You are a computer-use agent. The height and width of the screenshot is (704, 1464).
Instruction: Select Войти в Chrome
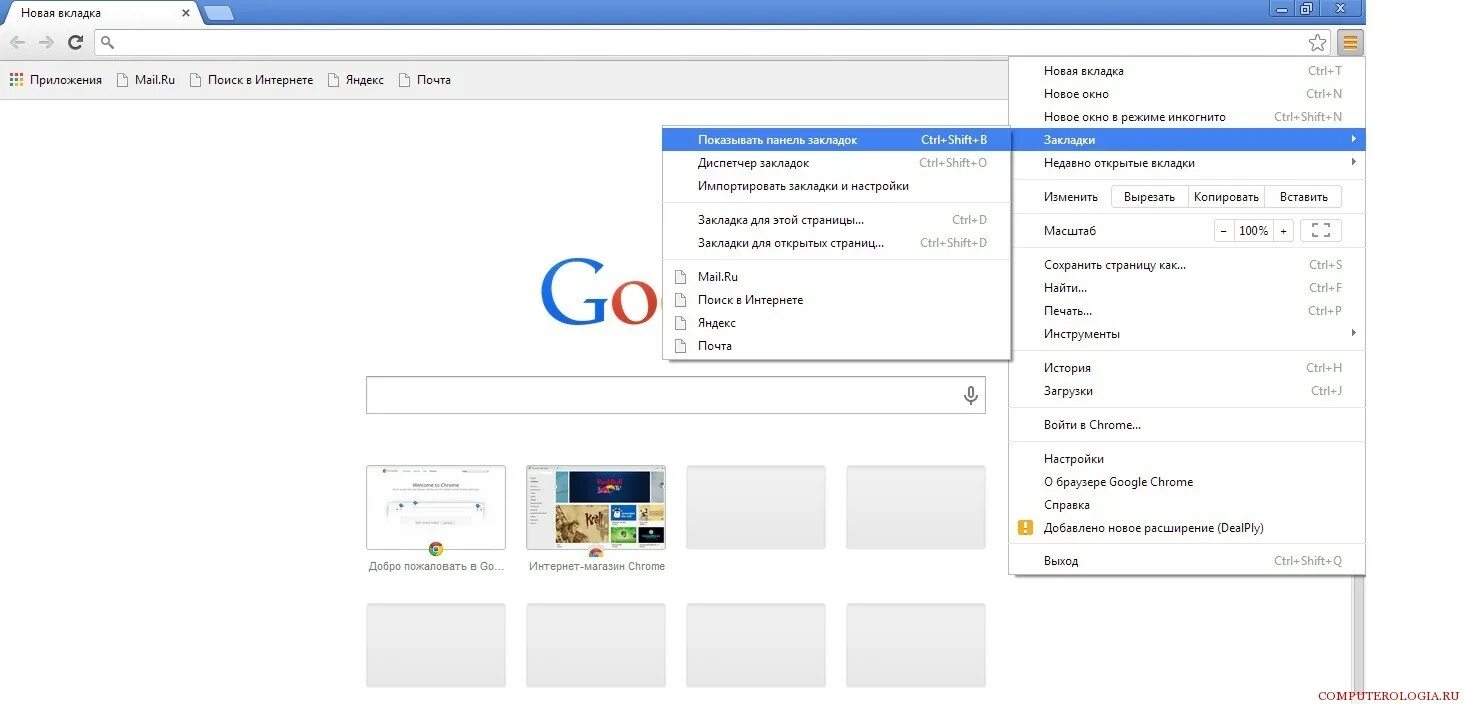tap(1187, 425)
